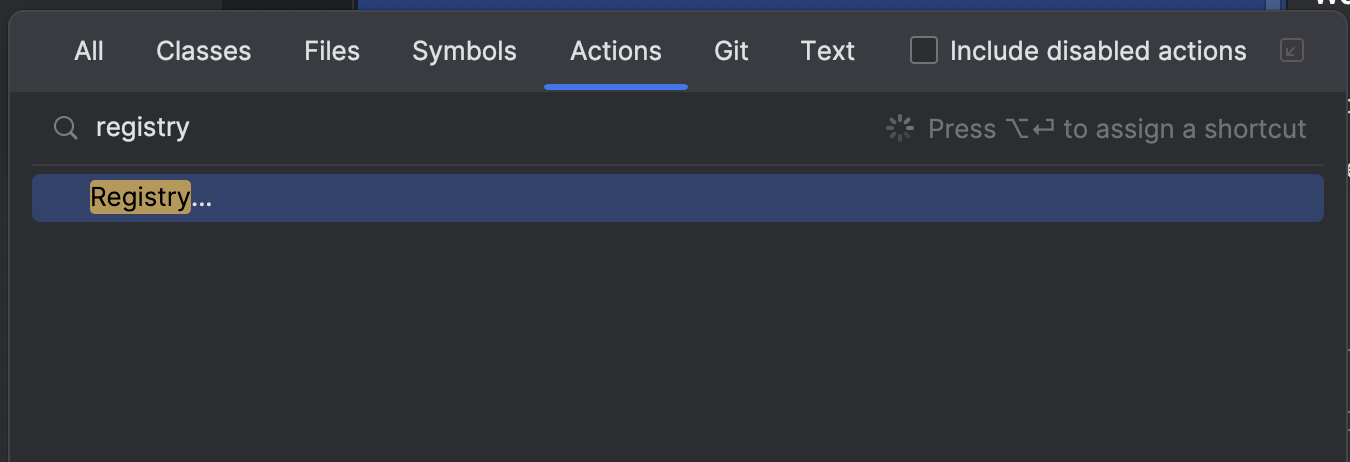1350x462 pixels.
Task: Open the Text search tab
Action: pyautogui.click(x=828, y=51)
